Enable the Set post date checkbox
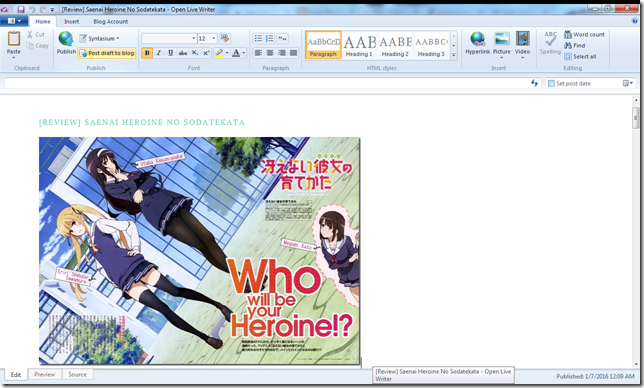The height and width of the screenshot is (388, 644). click(551, 83)
